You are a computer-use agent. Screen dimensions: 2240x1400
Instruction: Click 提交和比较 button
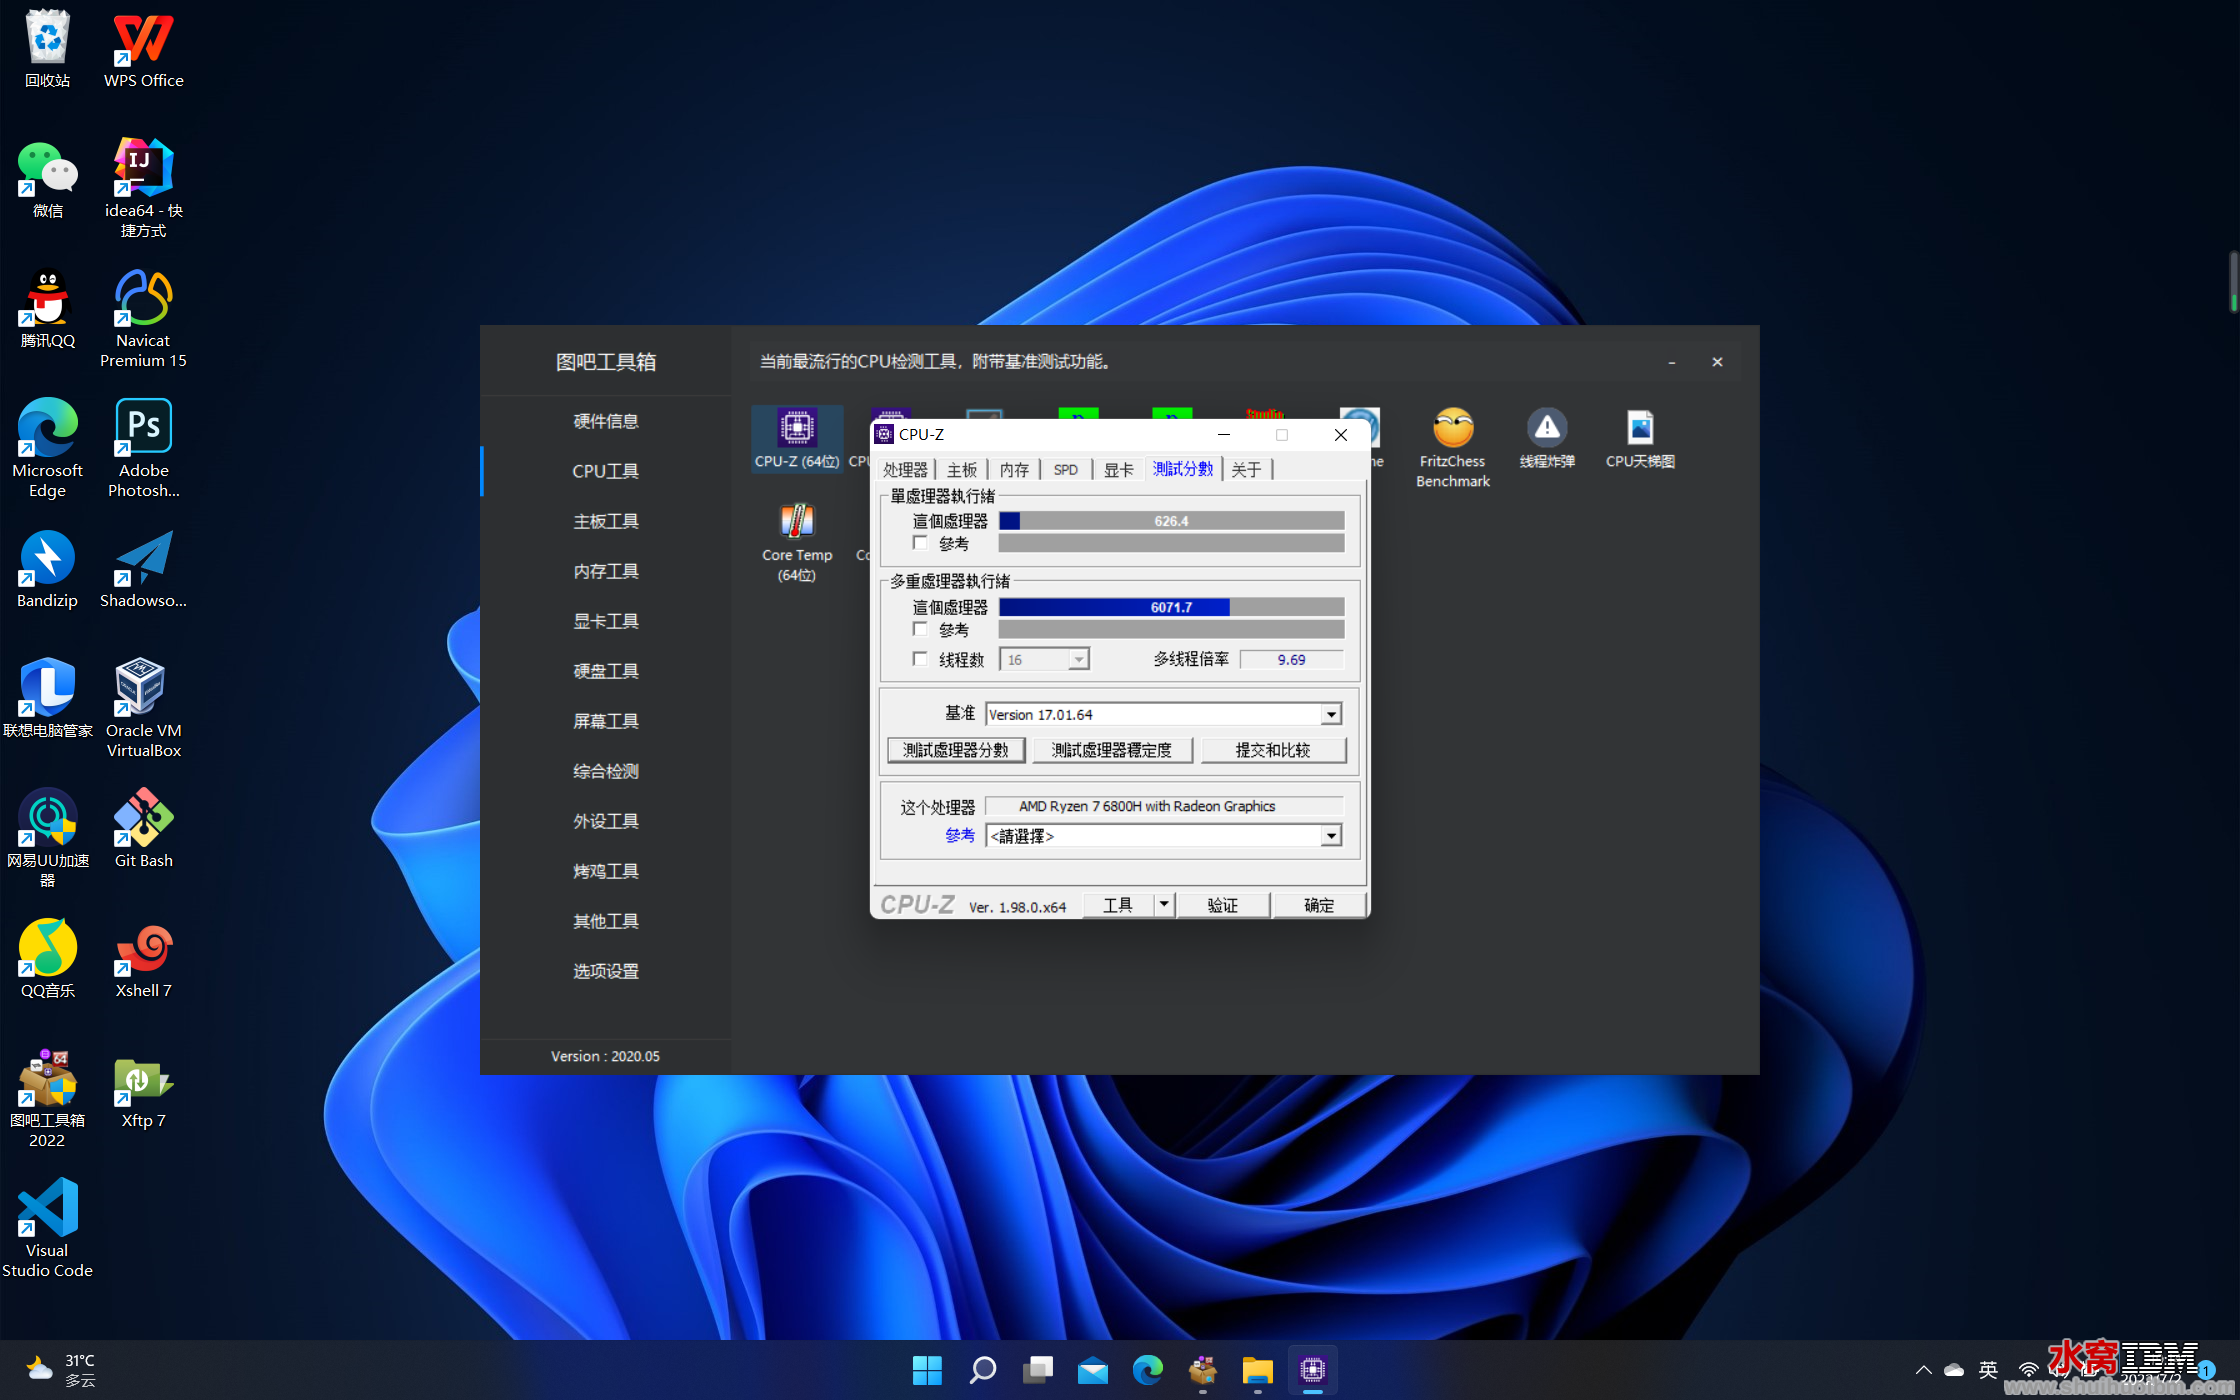[1273, 750]
